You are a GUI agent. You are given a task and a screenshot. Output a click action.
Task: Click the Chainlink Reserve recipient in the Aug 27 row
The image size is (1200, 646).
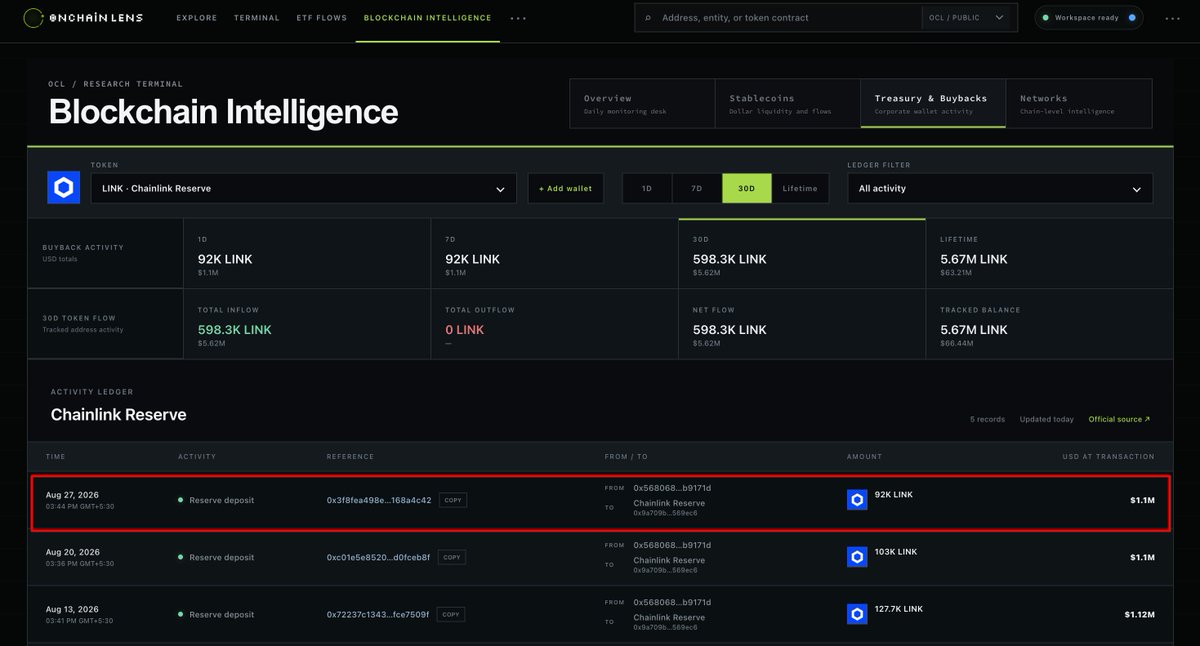[x=669, y=503]
